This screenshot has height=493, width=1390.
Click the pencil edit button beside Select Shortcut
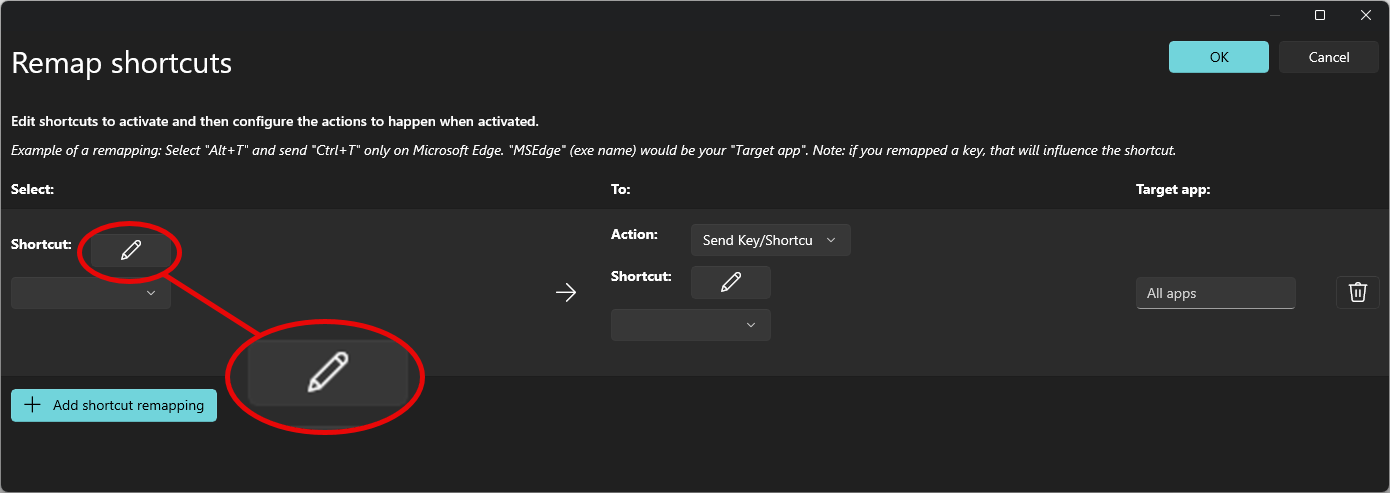(131, 250)
